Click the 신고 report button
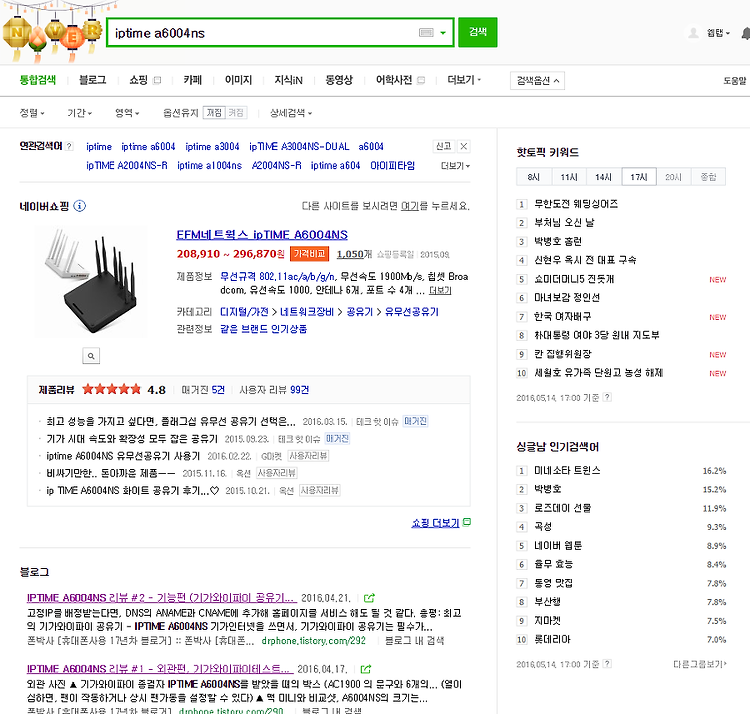Image resolution: width=750 pixels, height=714 pixels. (443, 146)
